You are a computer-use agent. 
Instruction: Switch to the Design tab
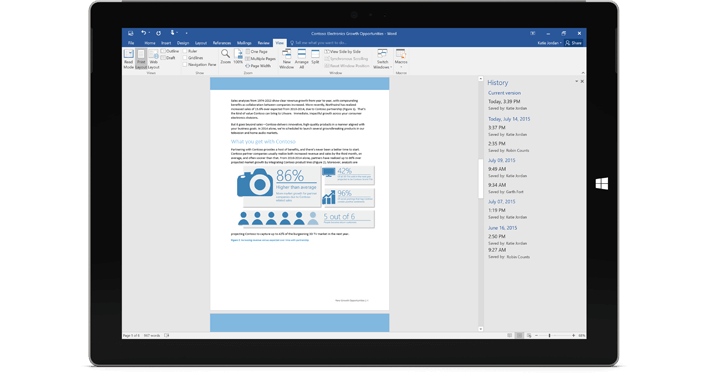[183, 43]
